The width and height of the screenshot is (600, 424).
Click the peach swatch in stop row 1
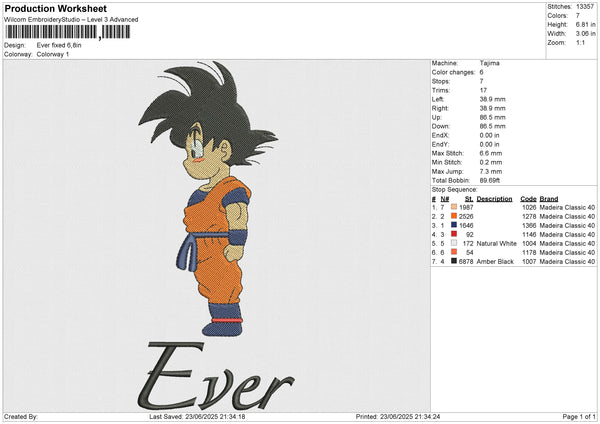click(454, 207)
